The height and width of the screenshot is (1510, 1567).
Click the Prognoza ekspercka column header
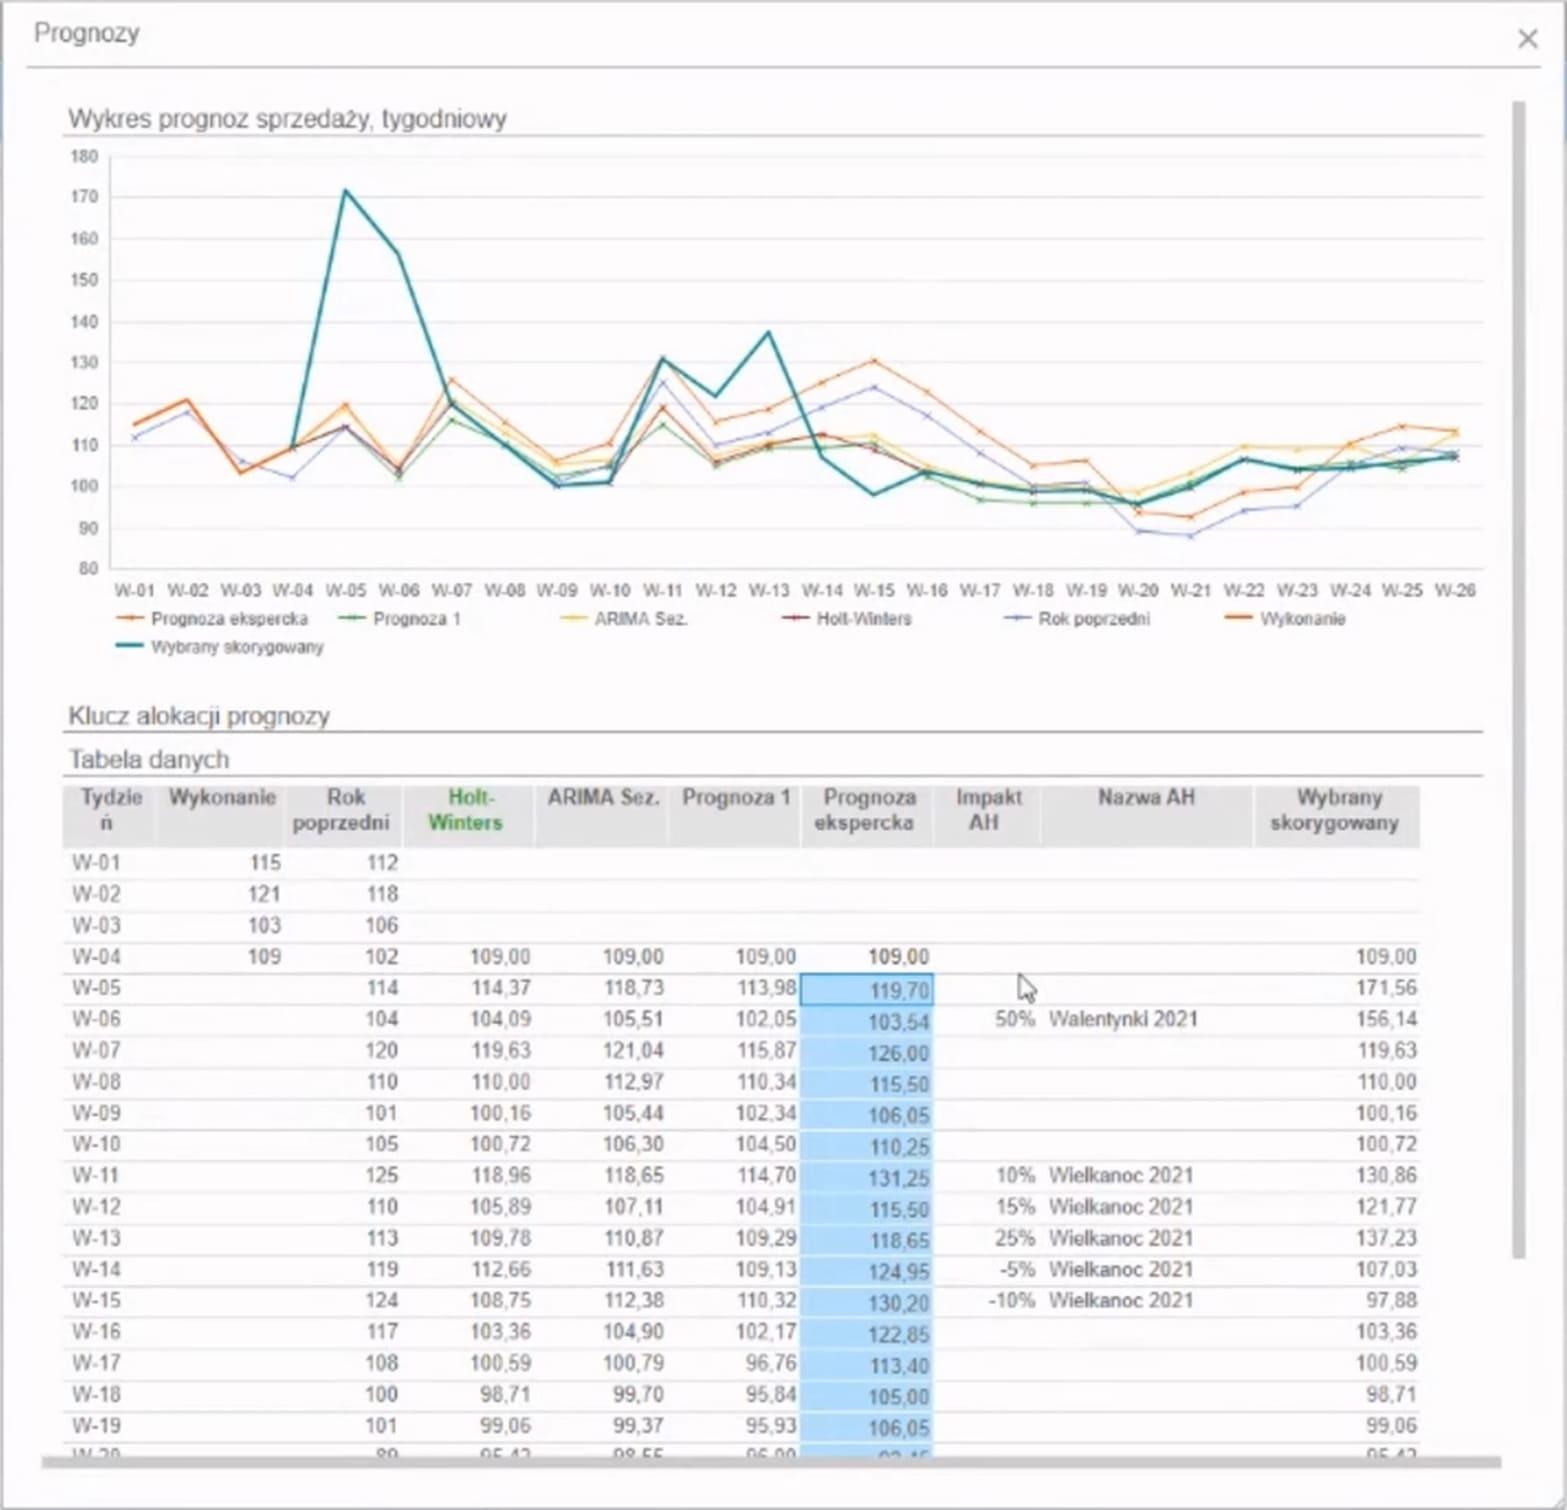pyautogui.click(x=867, y=810)
